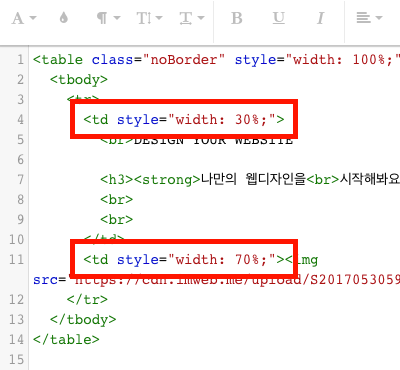The height and width of the screenshot is (370, 400).
Task: Click the closing </tbody> tag
Action: 83,319
